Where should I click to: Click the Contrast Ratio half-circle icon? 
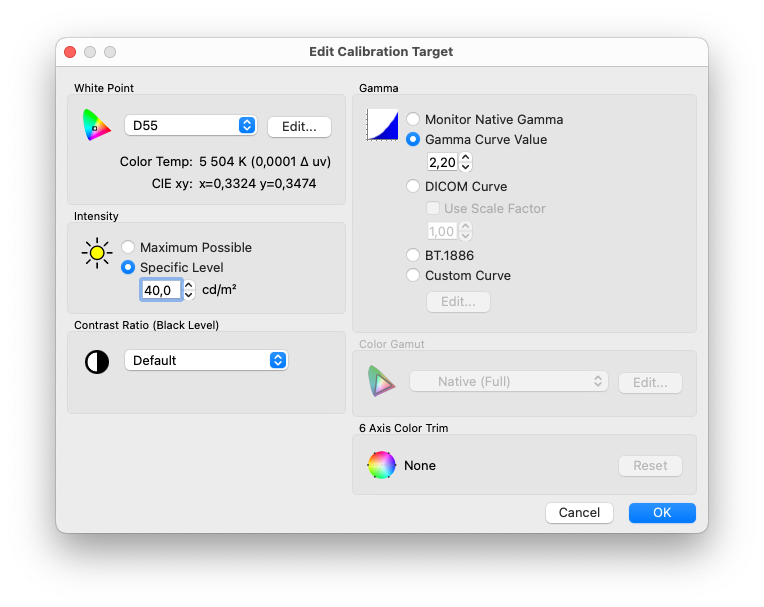pyautogui.click(x=97, y=361)
